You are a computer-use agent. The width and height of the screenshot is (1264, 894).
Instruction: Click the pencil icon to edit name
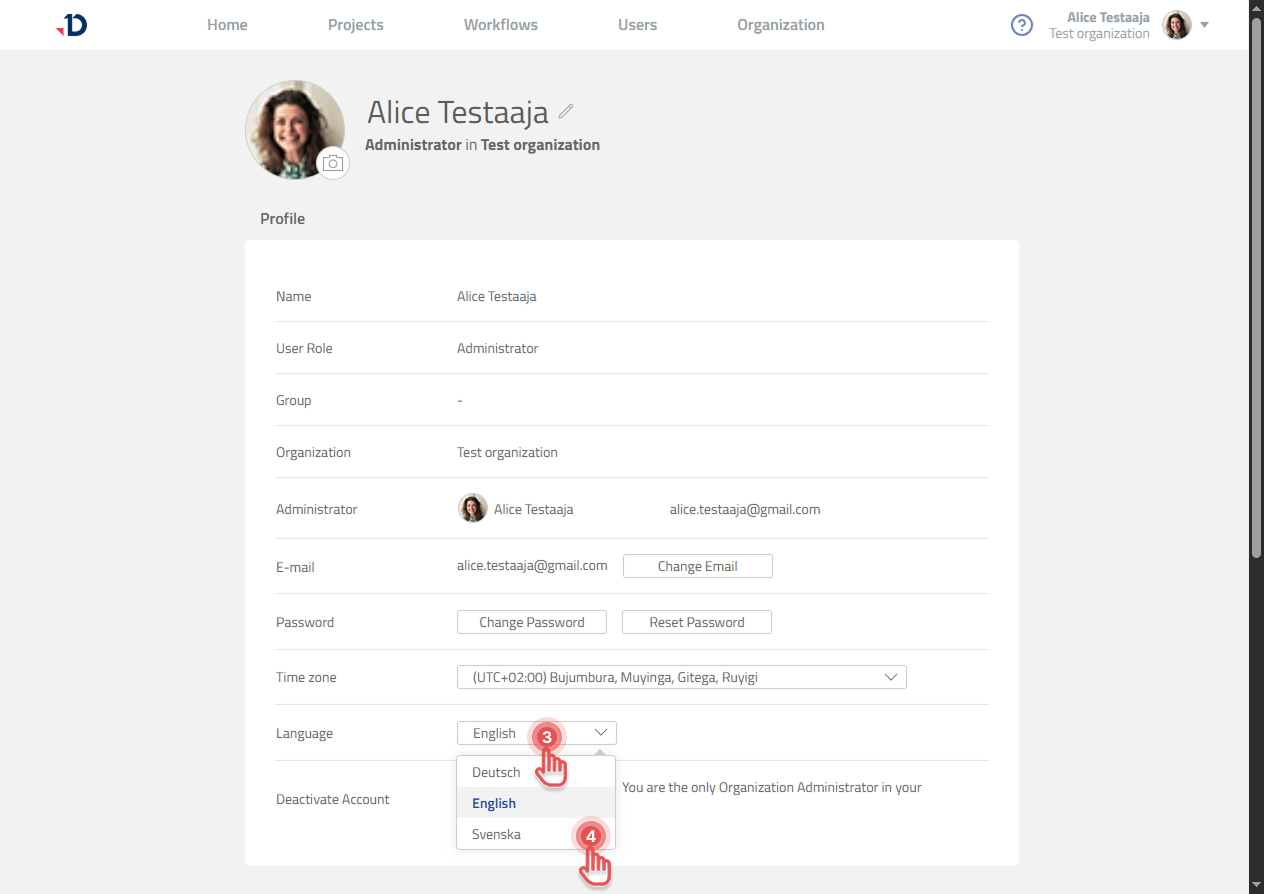(x=566, y=111)
